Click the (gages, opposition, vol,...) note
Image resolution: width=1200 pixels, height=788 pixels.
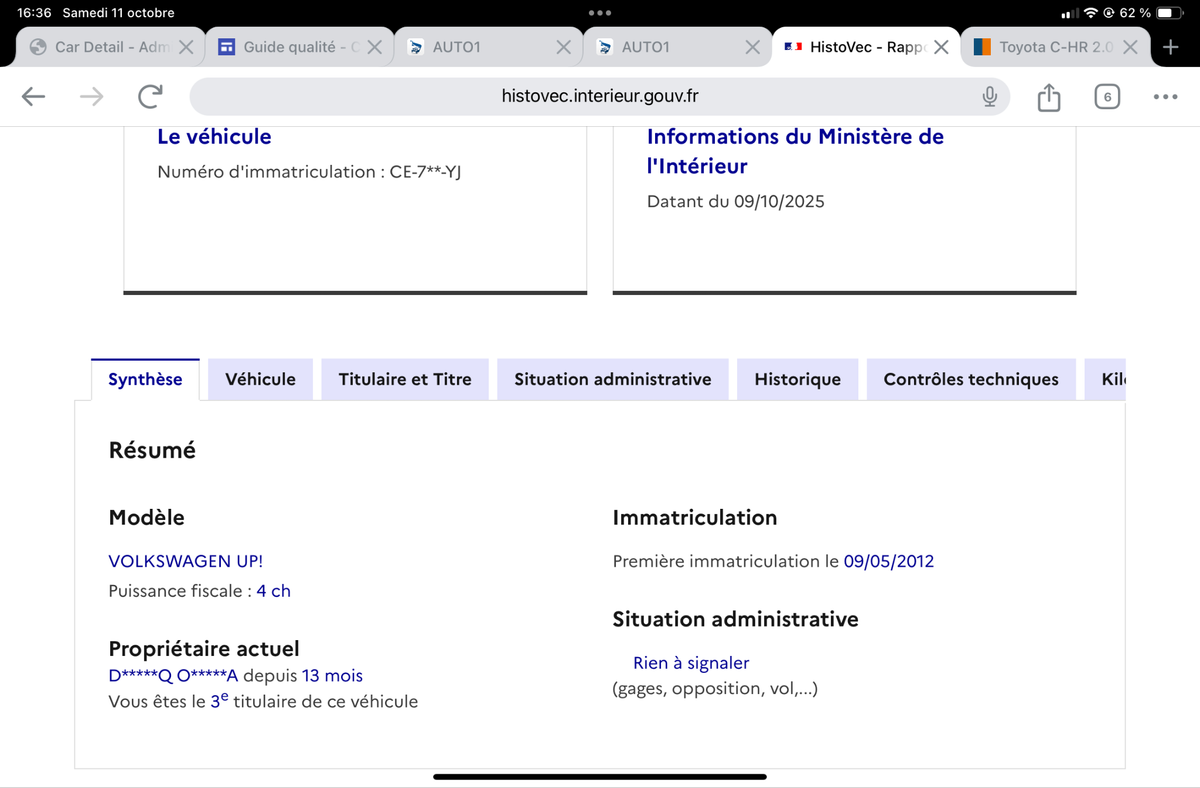[715, 688]
